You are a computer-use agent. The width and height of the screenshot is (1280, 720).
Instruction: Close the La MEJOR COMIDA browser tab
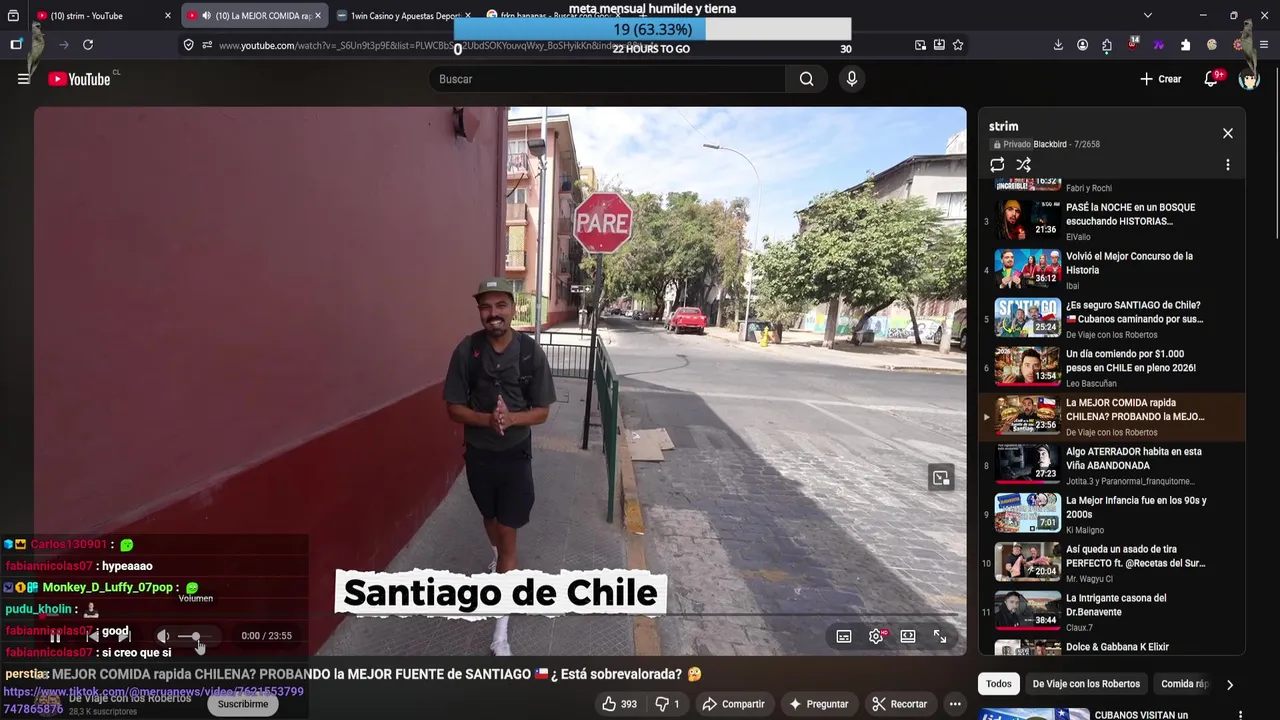[318, 16]
